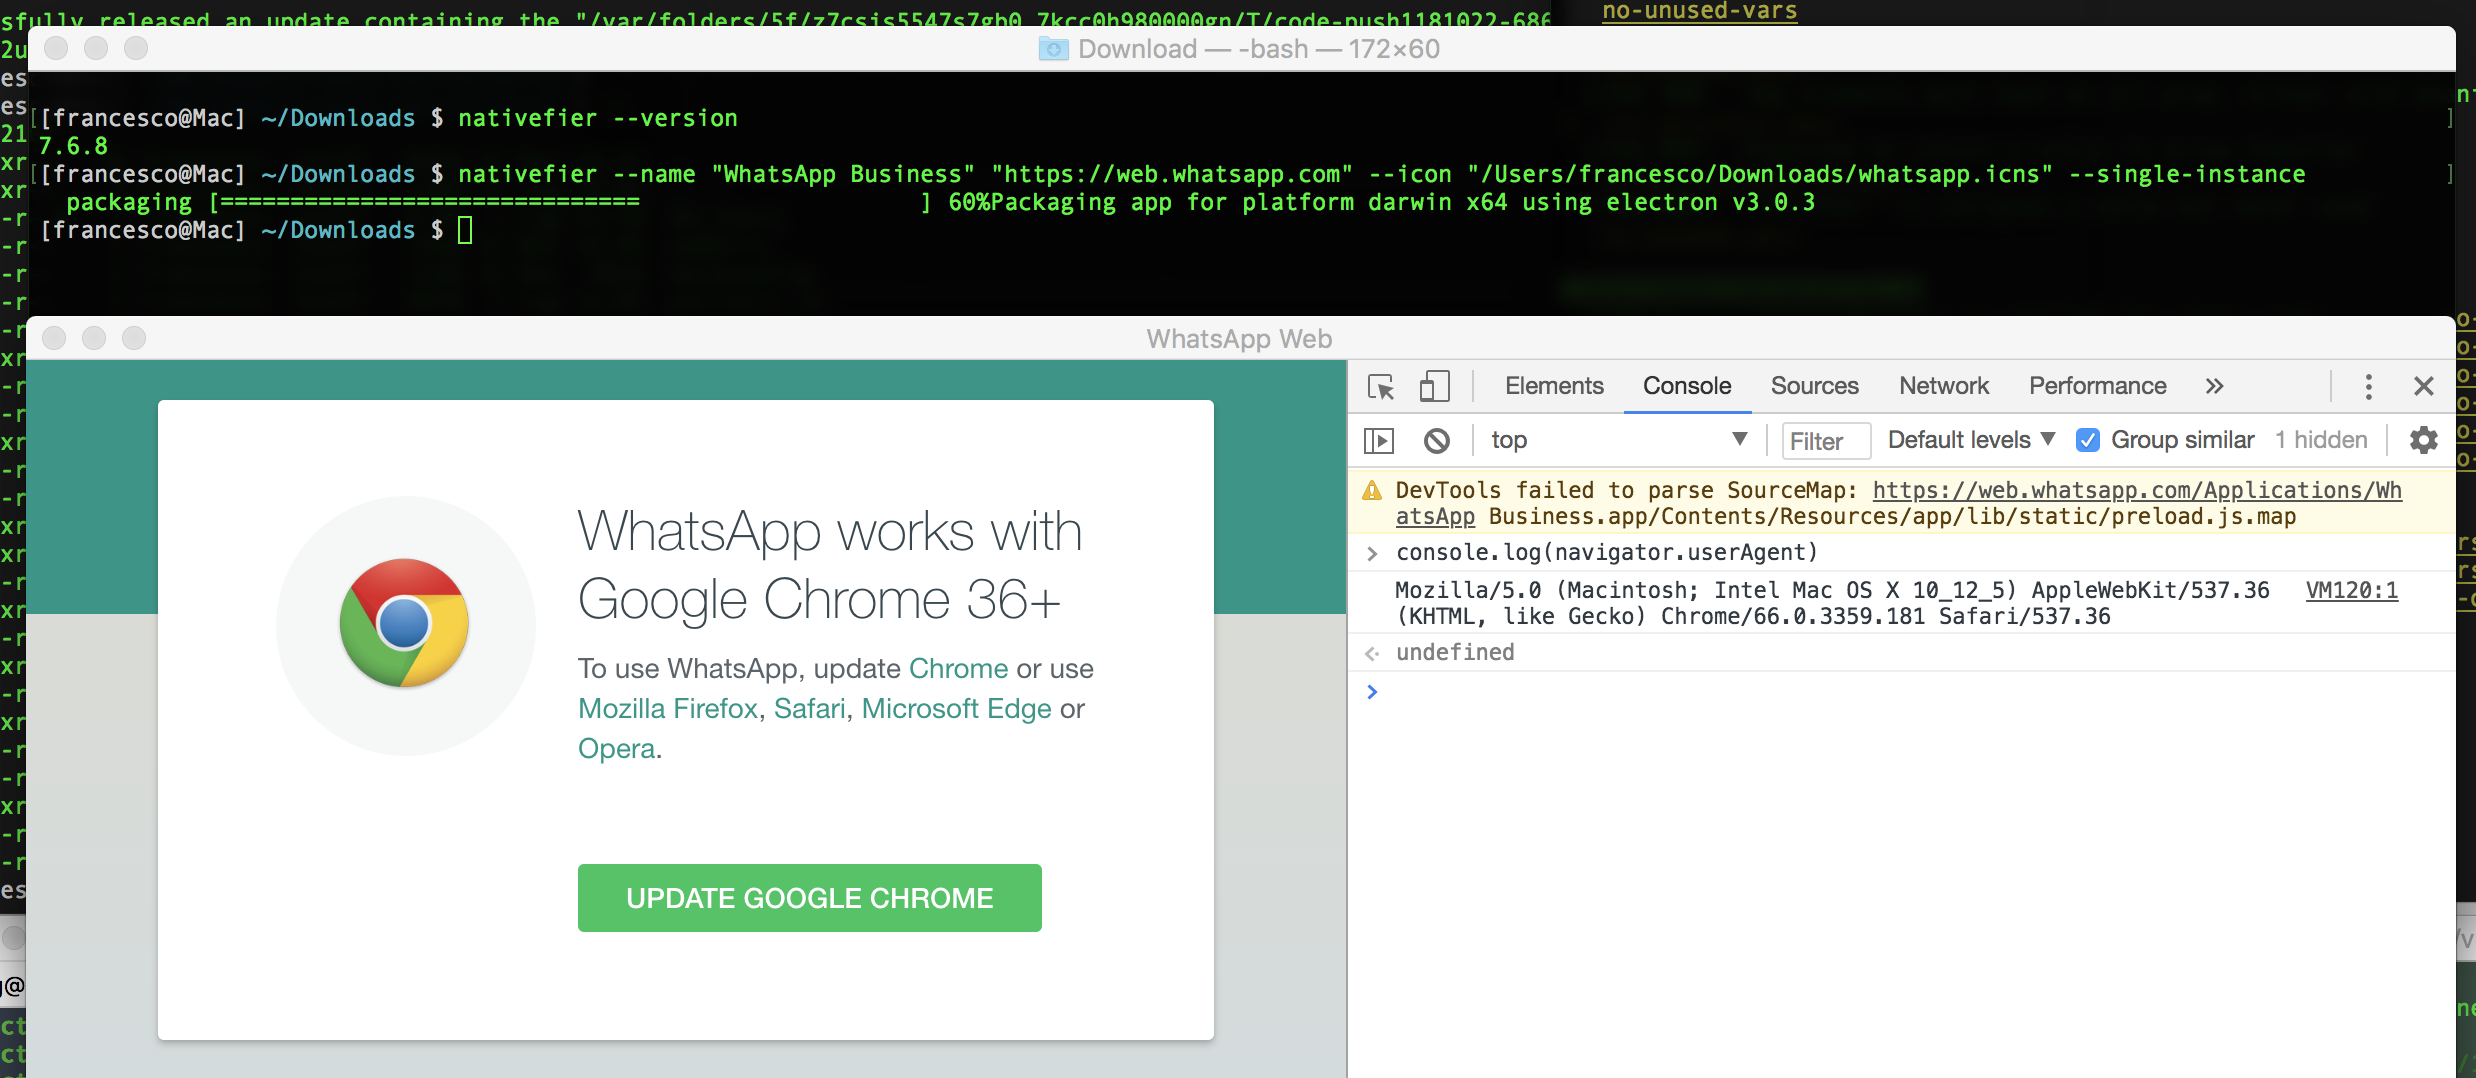This screenshot has width=2476, height=1078.
Task: Switch to the Elements tab
Action: tap(1554, 386)
